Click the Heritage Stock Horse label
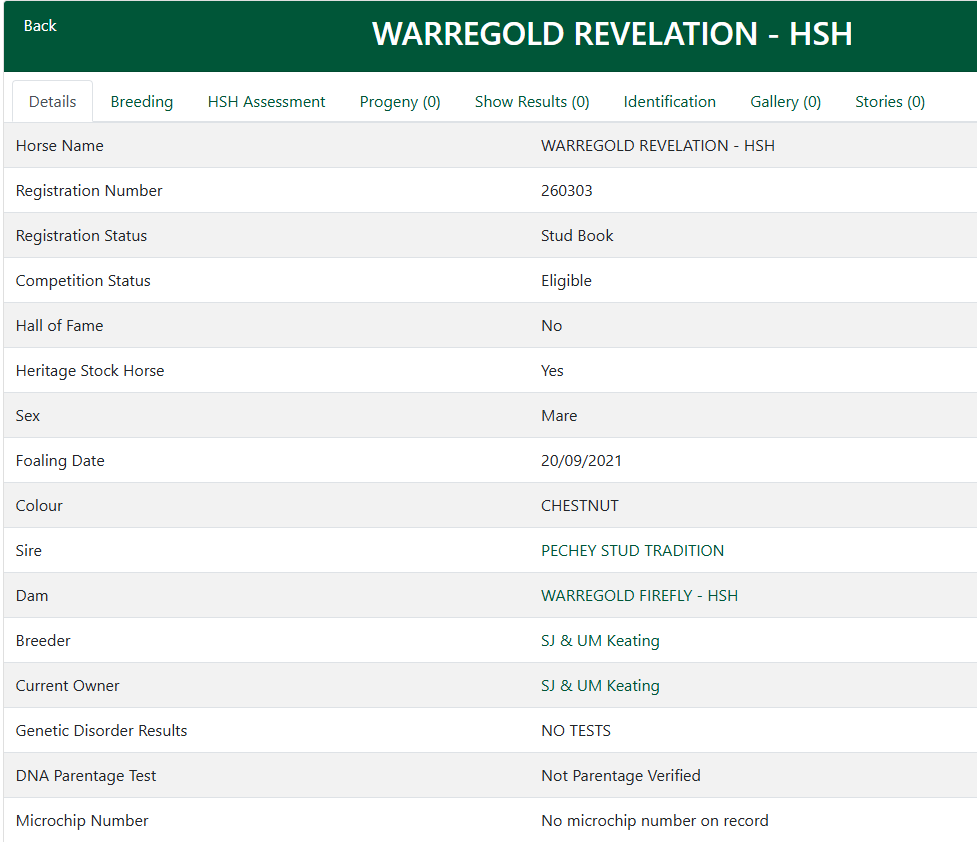 pyautogui.click(x=90, y=370)
